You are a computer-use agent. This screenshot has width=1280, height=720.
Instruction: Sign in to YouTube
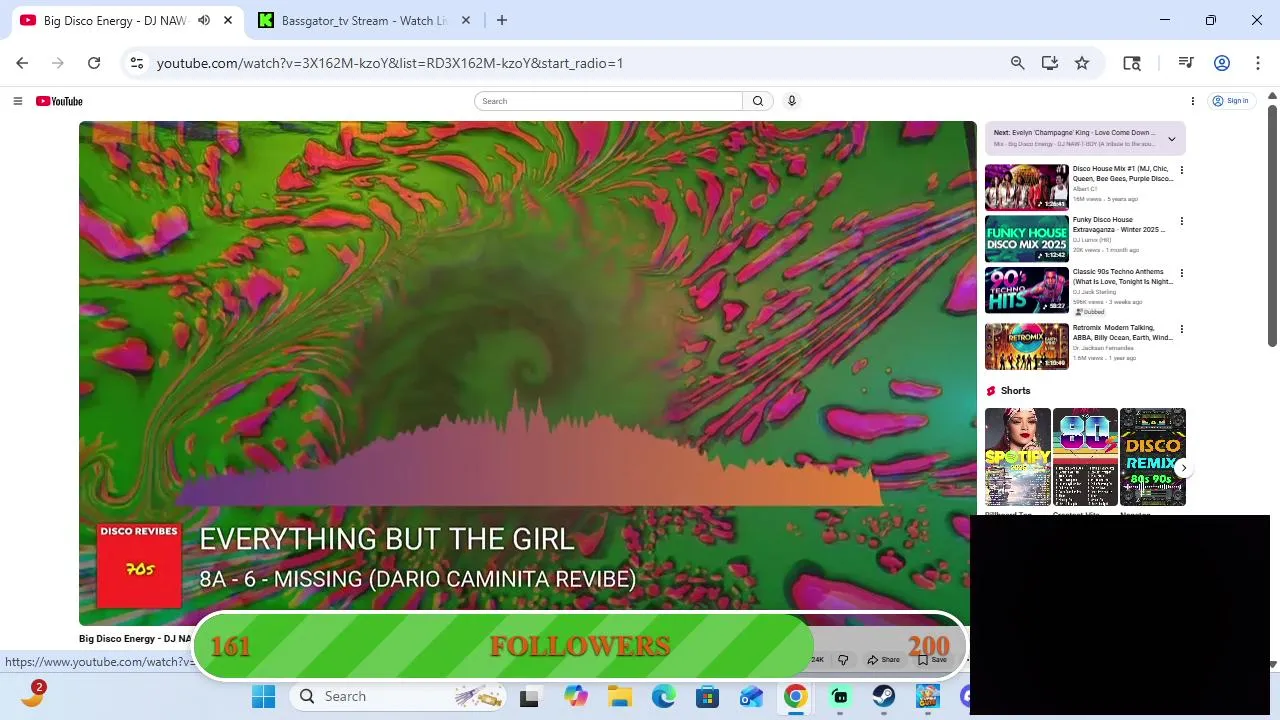1230,101
